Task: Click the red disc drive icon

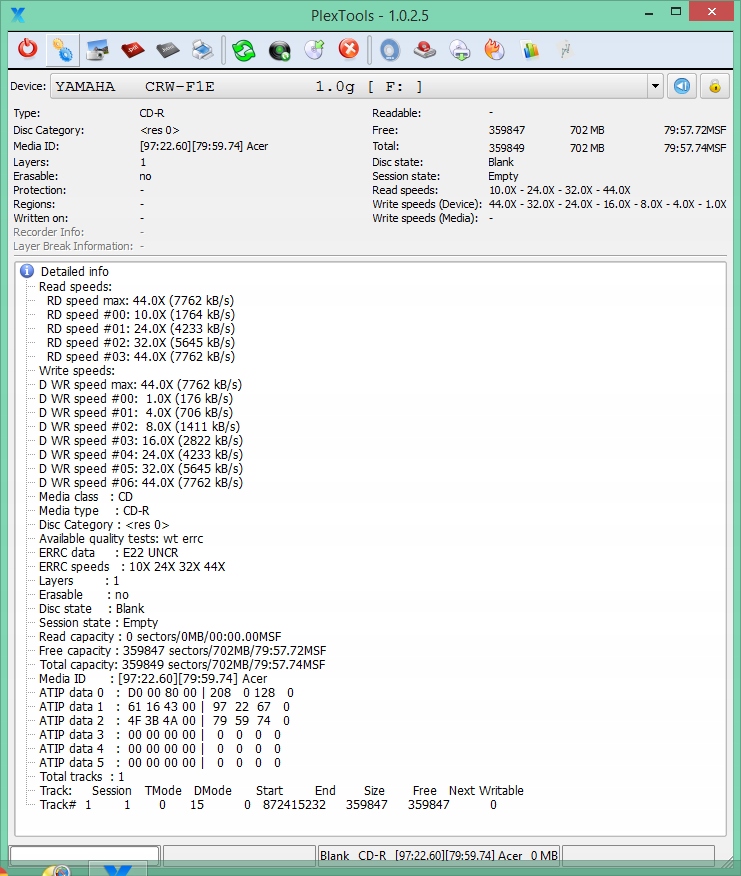Action: [425, 50]
